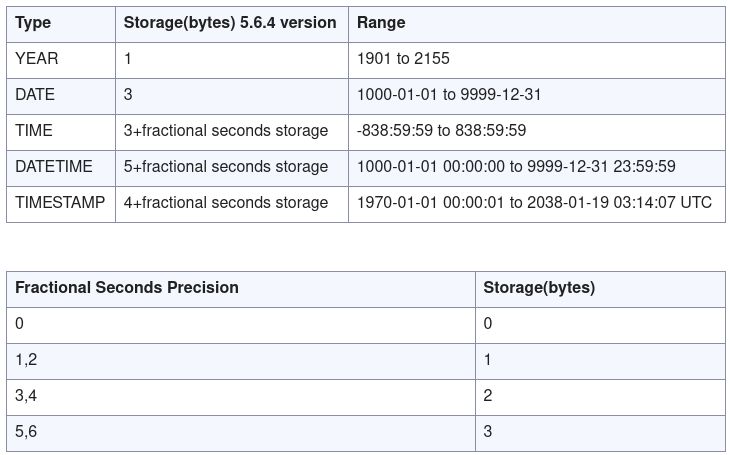Click 4+fractional seconds storage cell

tap(226, 202)
